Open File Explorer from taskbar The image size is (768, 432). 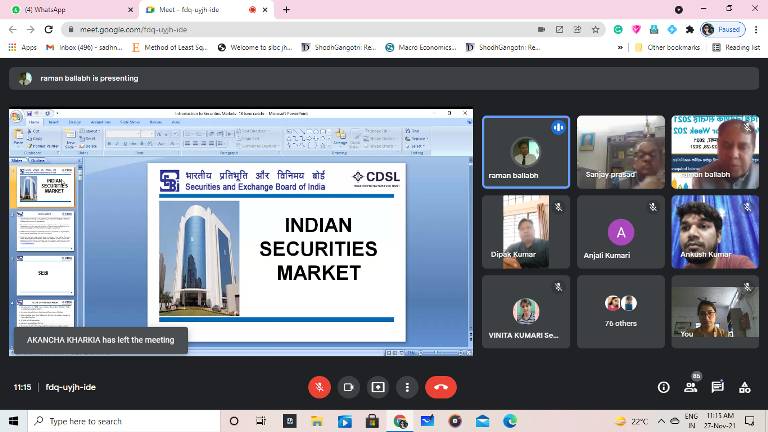pos(317,421)
